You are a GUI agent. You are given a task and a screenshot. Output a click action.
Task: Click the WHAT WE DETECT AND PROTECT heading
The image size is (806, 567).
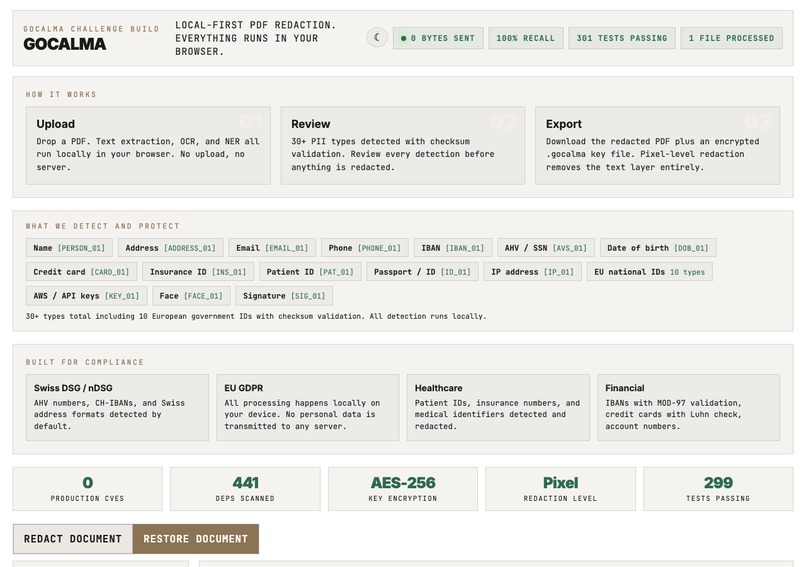103,226
